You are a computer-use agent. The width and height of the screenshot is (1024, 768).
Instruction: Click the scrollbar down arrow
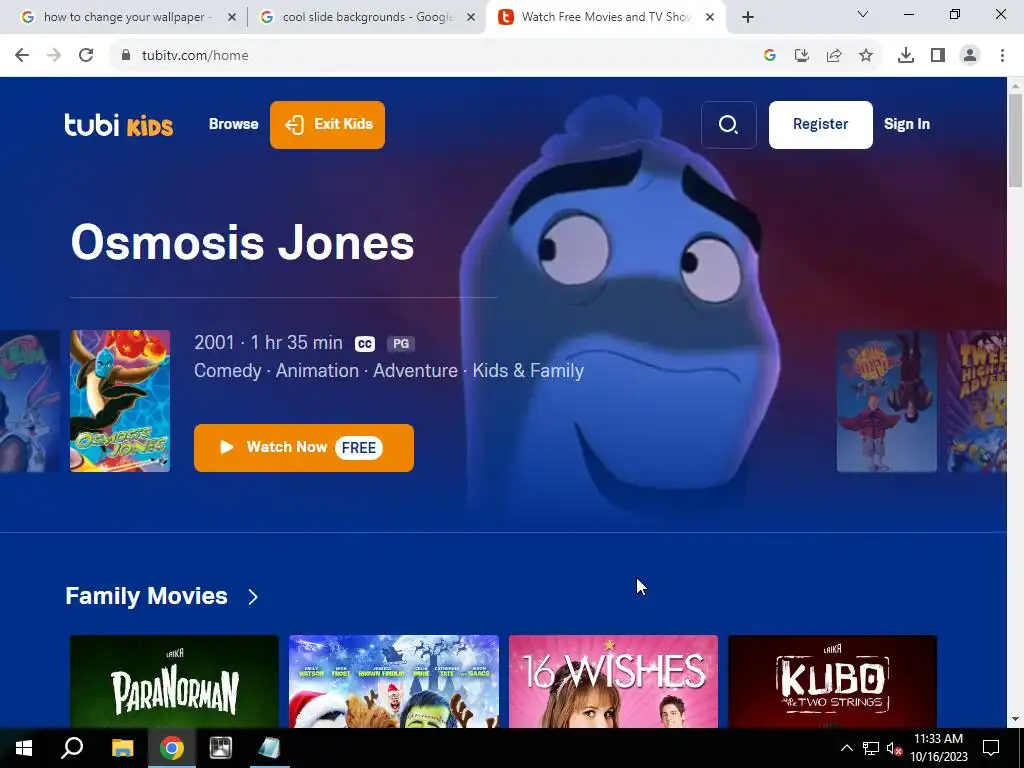click(1016, 720)
